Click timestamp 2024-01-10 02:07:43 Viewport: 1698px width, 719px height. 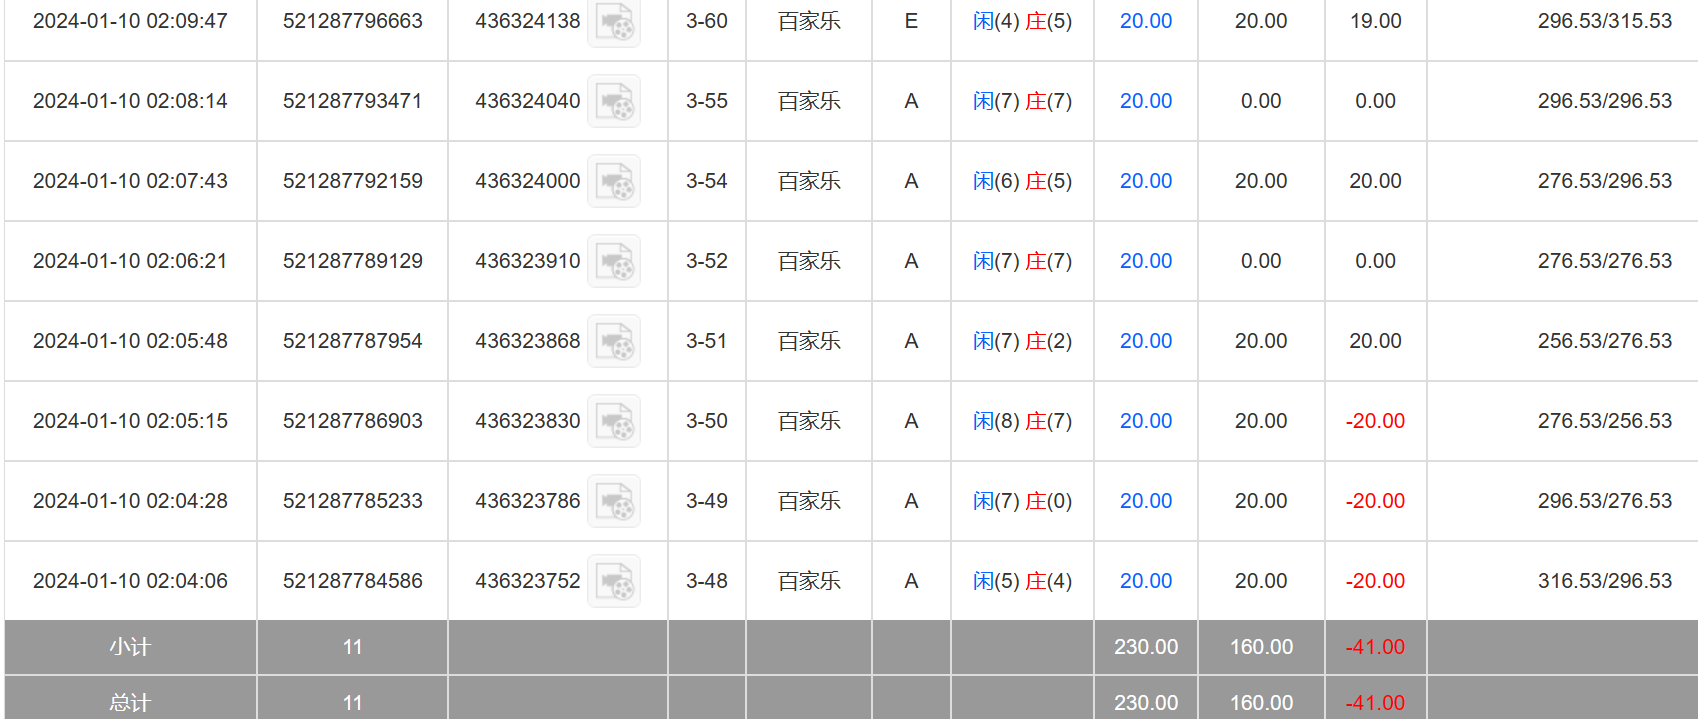tap(130, 181)
